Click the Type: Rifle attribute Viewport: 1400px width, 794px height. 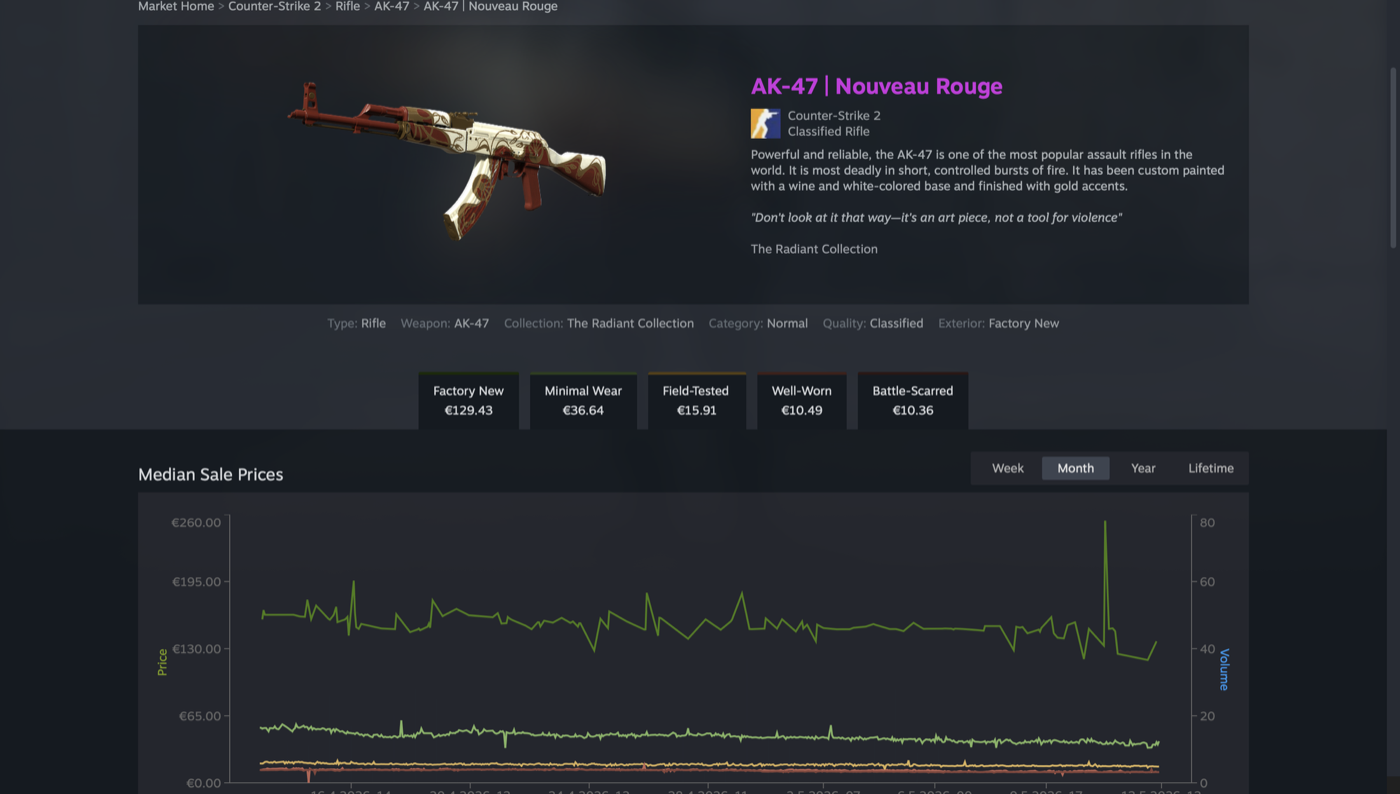[x=356, y=323]
